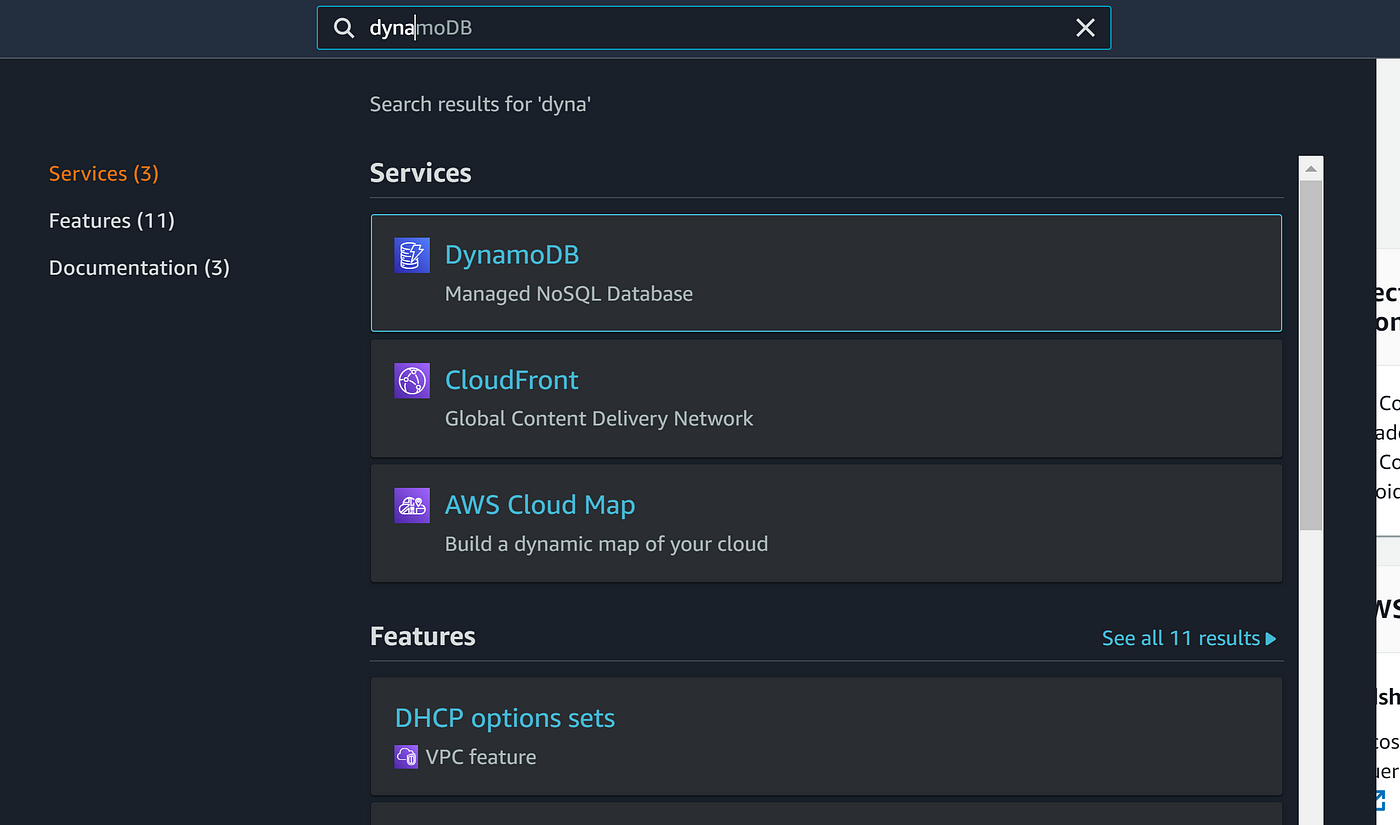Open the AWS Cloud Map link

coord(540,505)
